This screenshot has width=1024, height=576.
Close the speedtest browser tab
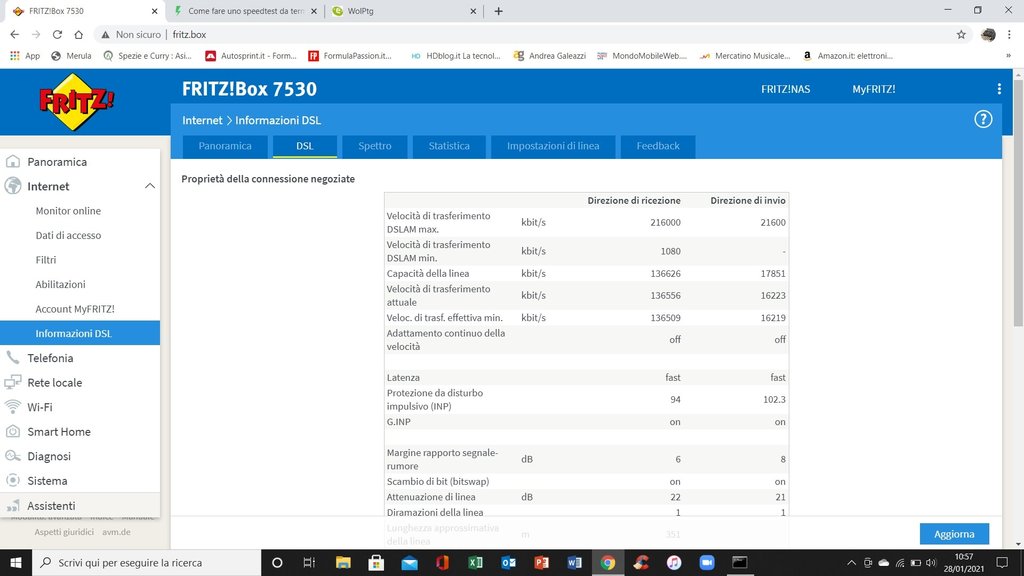coord(313,11)
